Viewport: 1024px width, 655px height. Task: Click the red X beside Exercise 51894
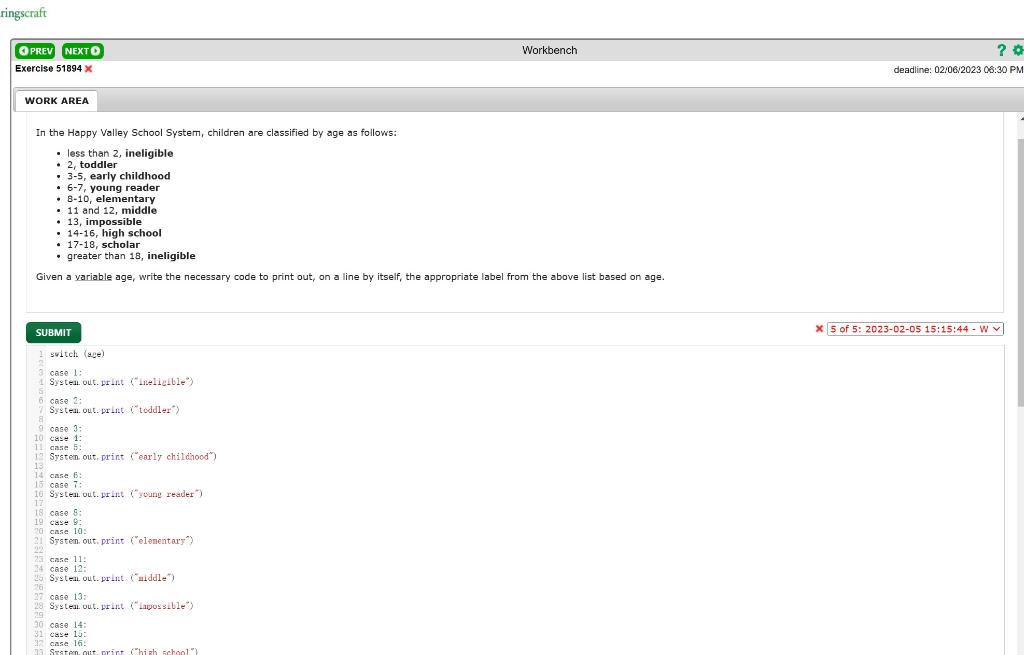click(89, 69)
